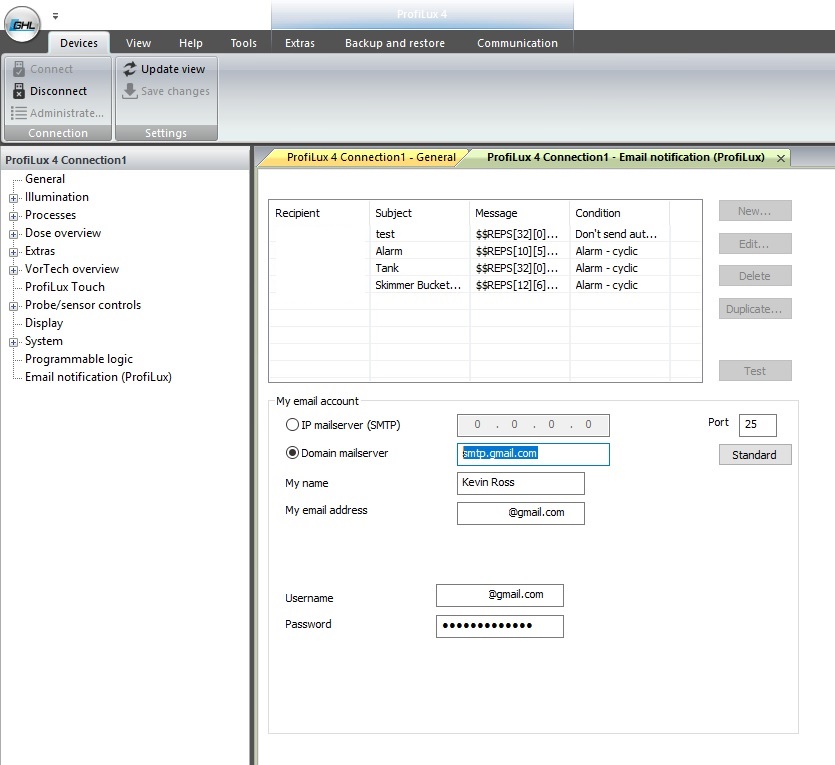This screenshot has width=835, height=765.
Task: Click the My name field
Action: click(x=520, y=483)
